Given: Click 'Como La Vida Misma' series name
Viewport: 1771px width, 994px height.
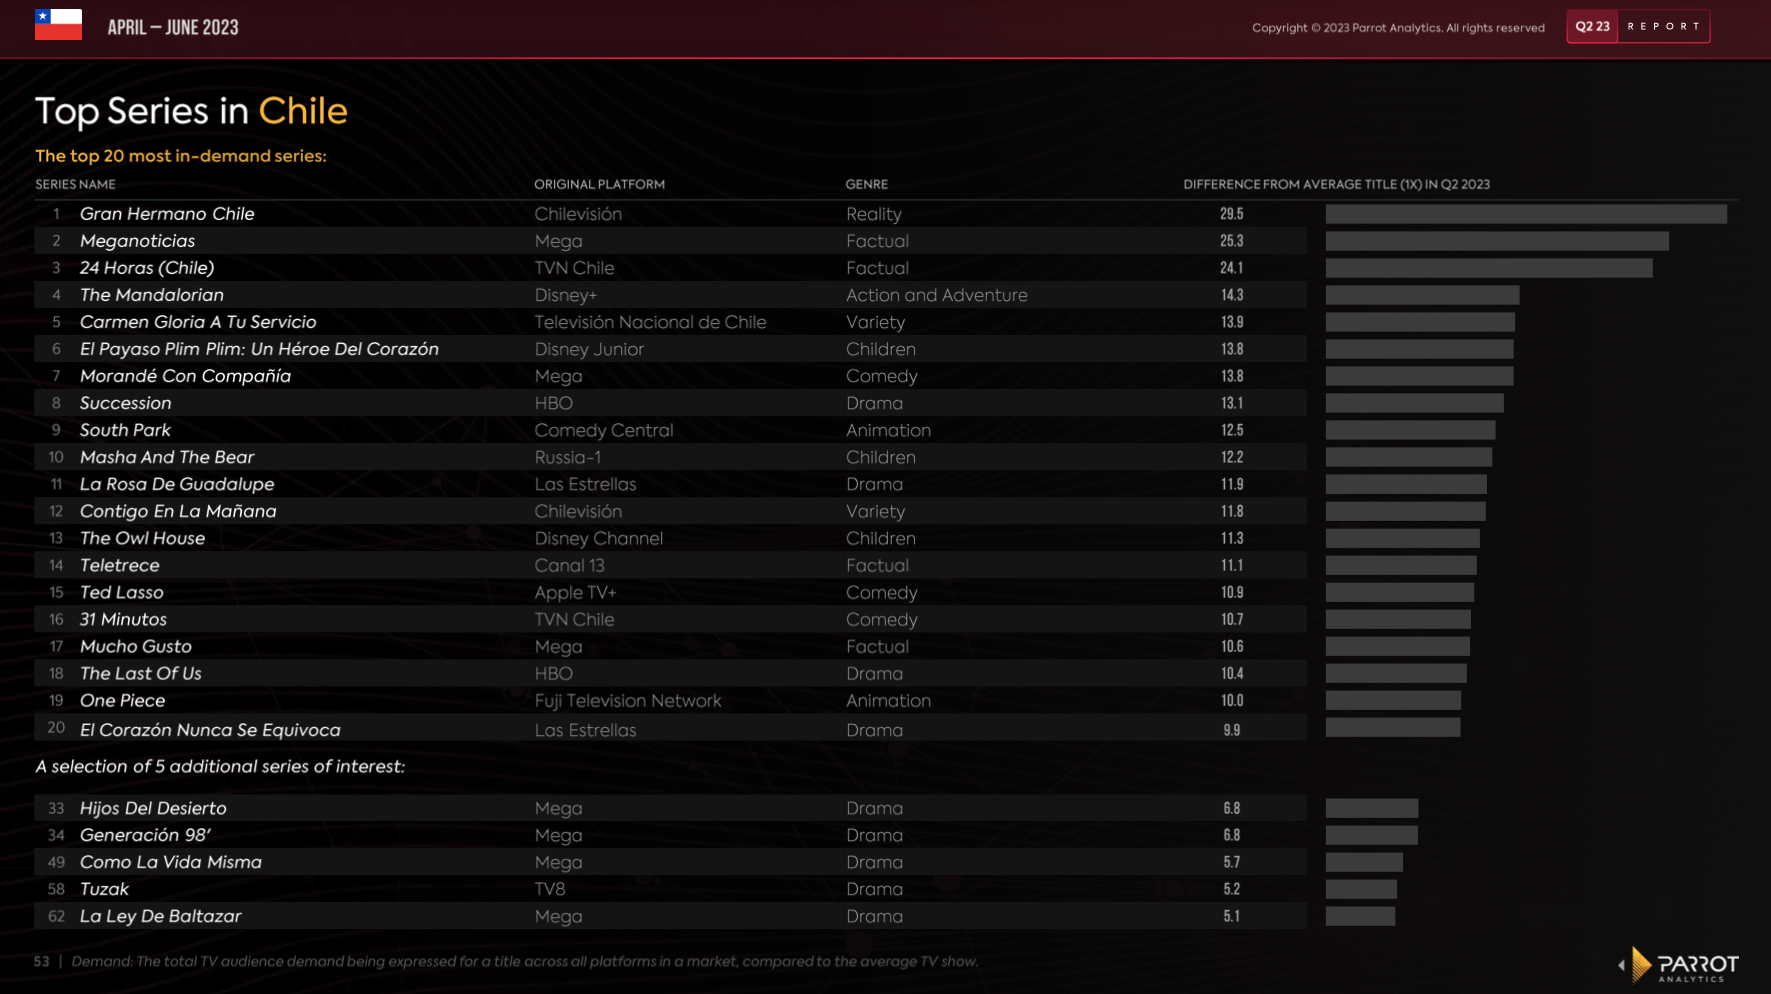Looking at the screenshot, I should point(170,862).
